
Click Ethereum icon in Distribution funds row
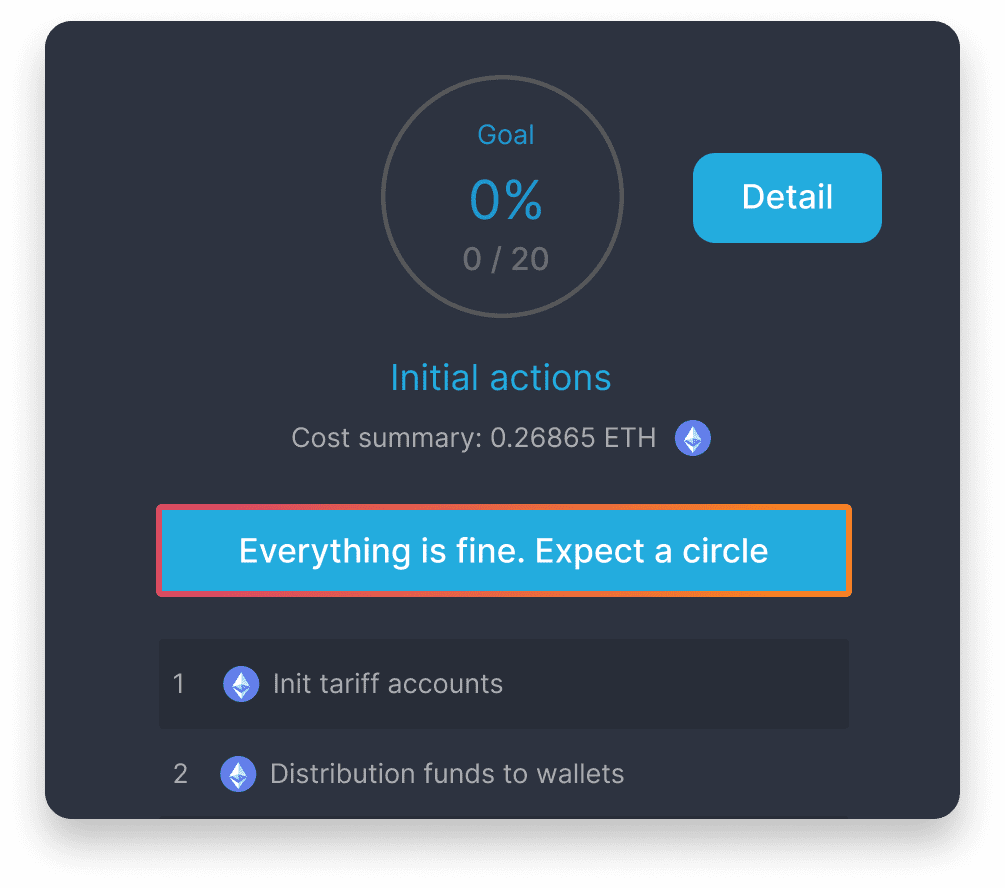coord(237,774)
